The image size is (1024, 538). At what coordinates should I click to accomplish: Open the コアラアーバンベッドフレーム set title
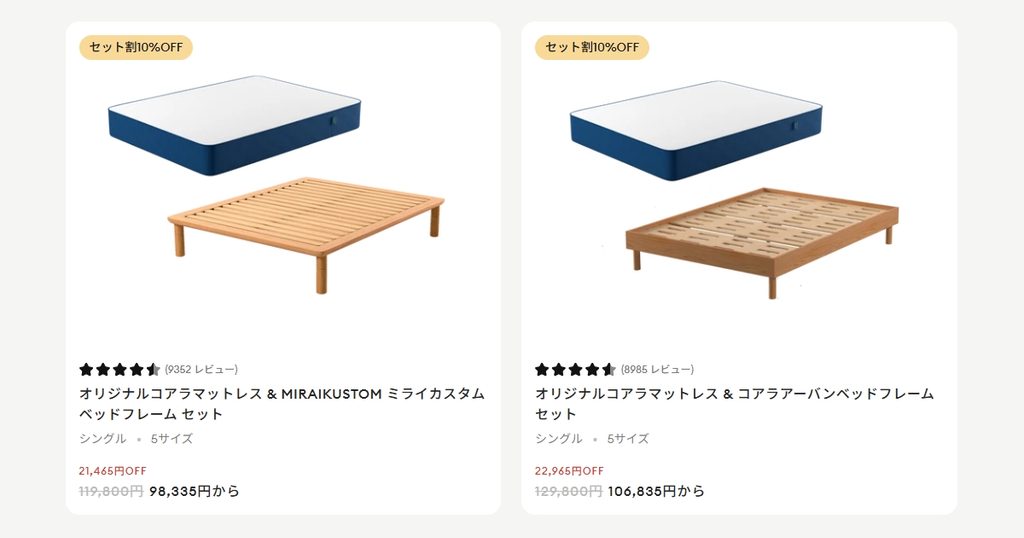tap(735, 404)
